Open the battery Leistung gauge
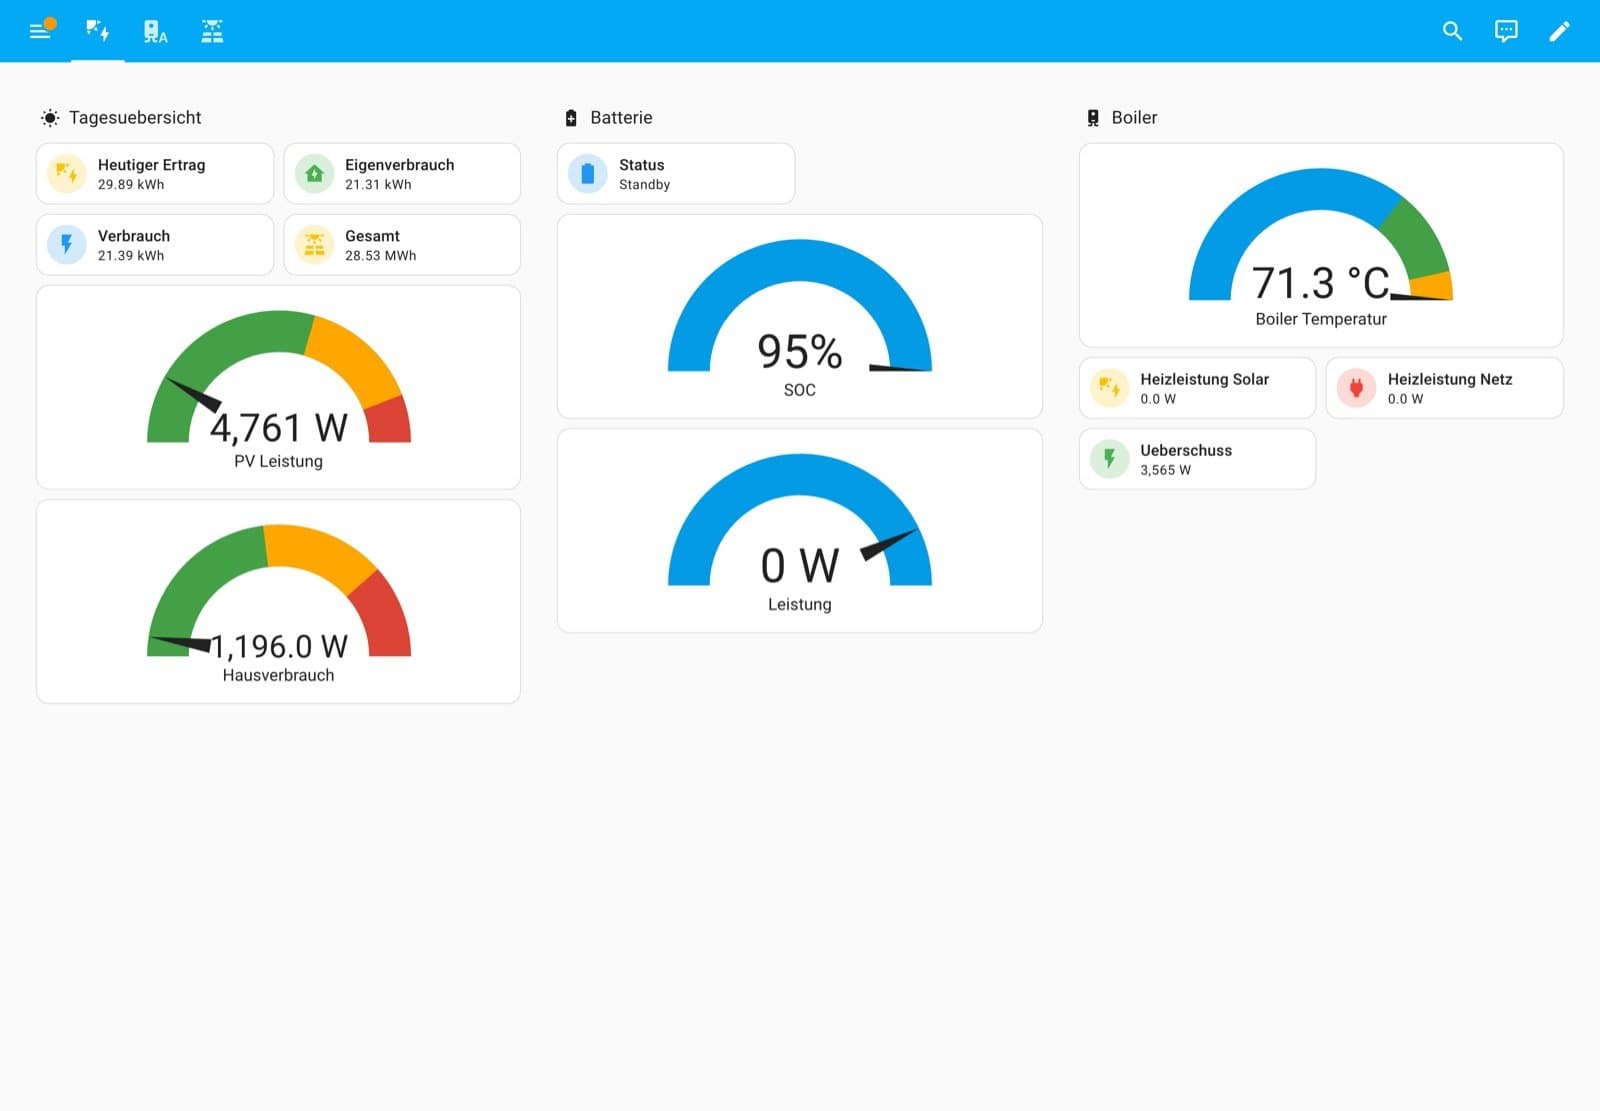Screen dimensions: 1600x1111 (800, 530)
